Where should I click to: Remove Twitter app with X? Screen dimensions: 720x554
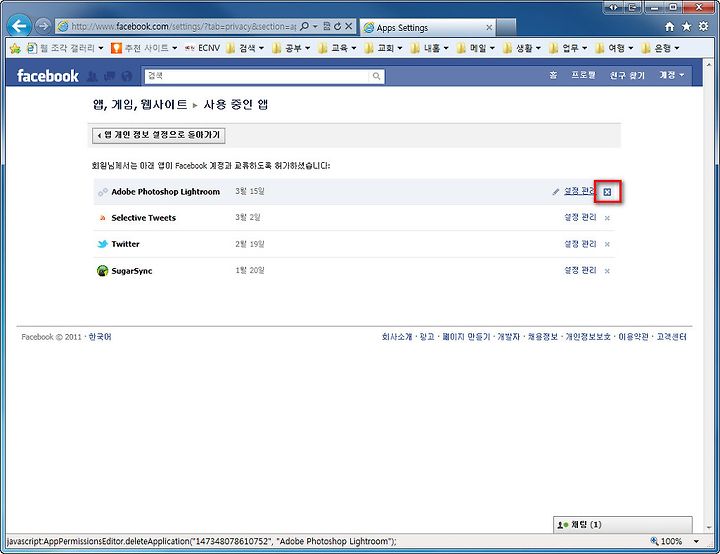[607, 244]
